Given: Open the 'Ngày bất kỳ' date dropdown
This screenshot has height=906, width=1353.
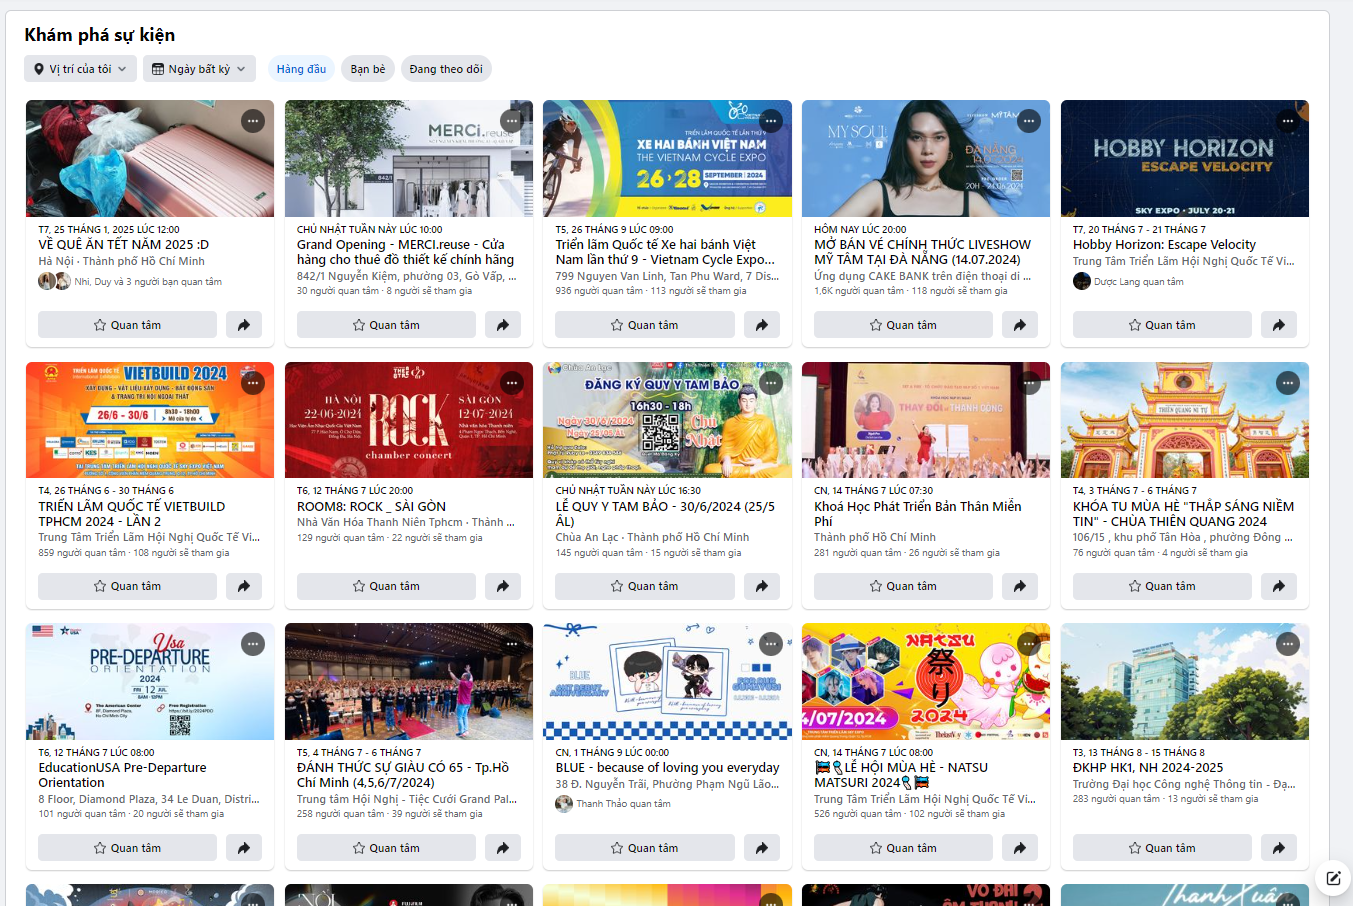Looking at the screenshot, I should [x=199, y=69].
